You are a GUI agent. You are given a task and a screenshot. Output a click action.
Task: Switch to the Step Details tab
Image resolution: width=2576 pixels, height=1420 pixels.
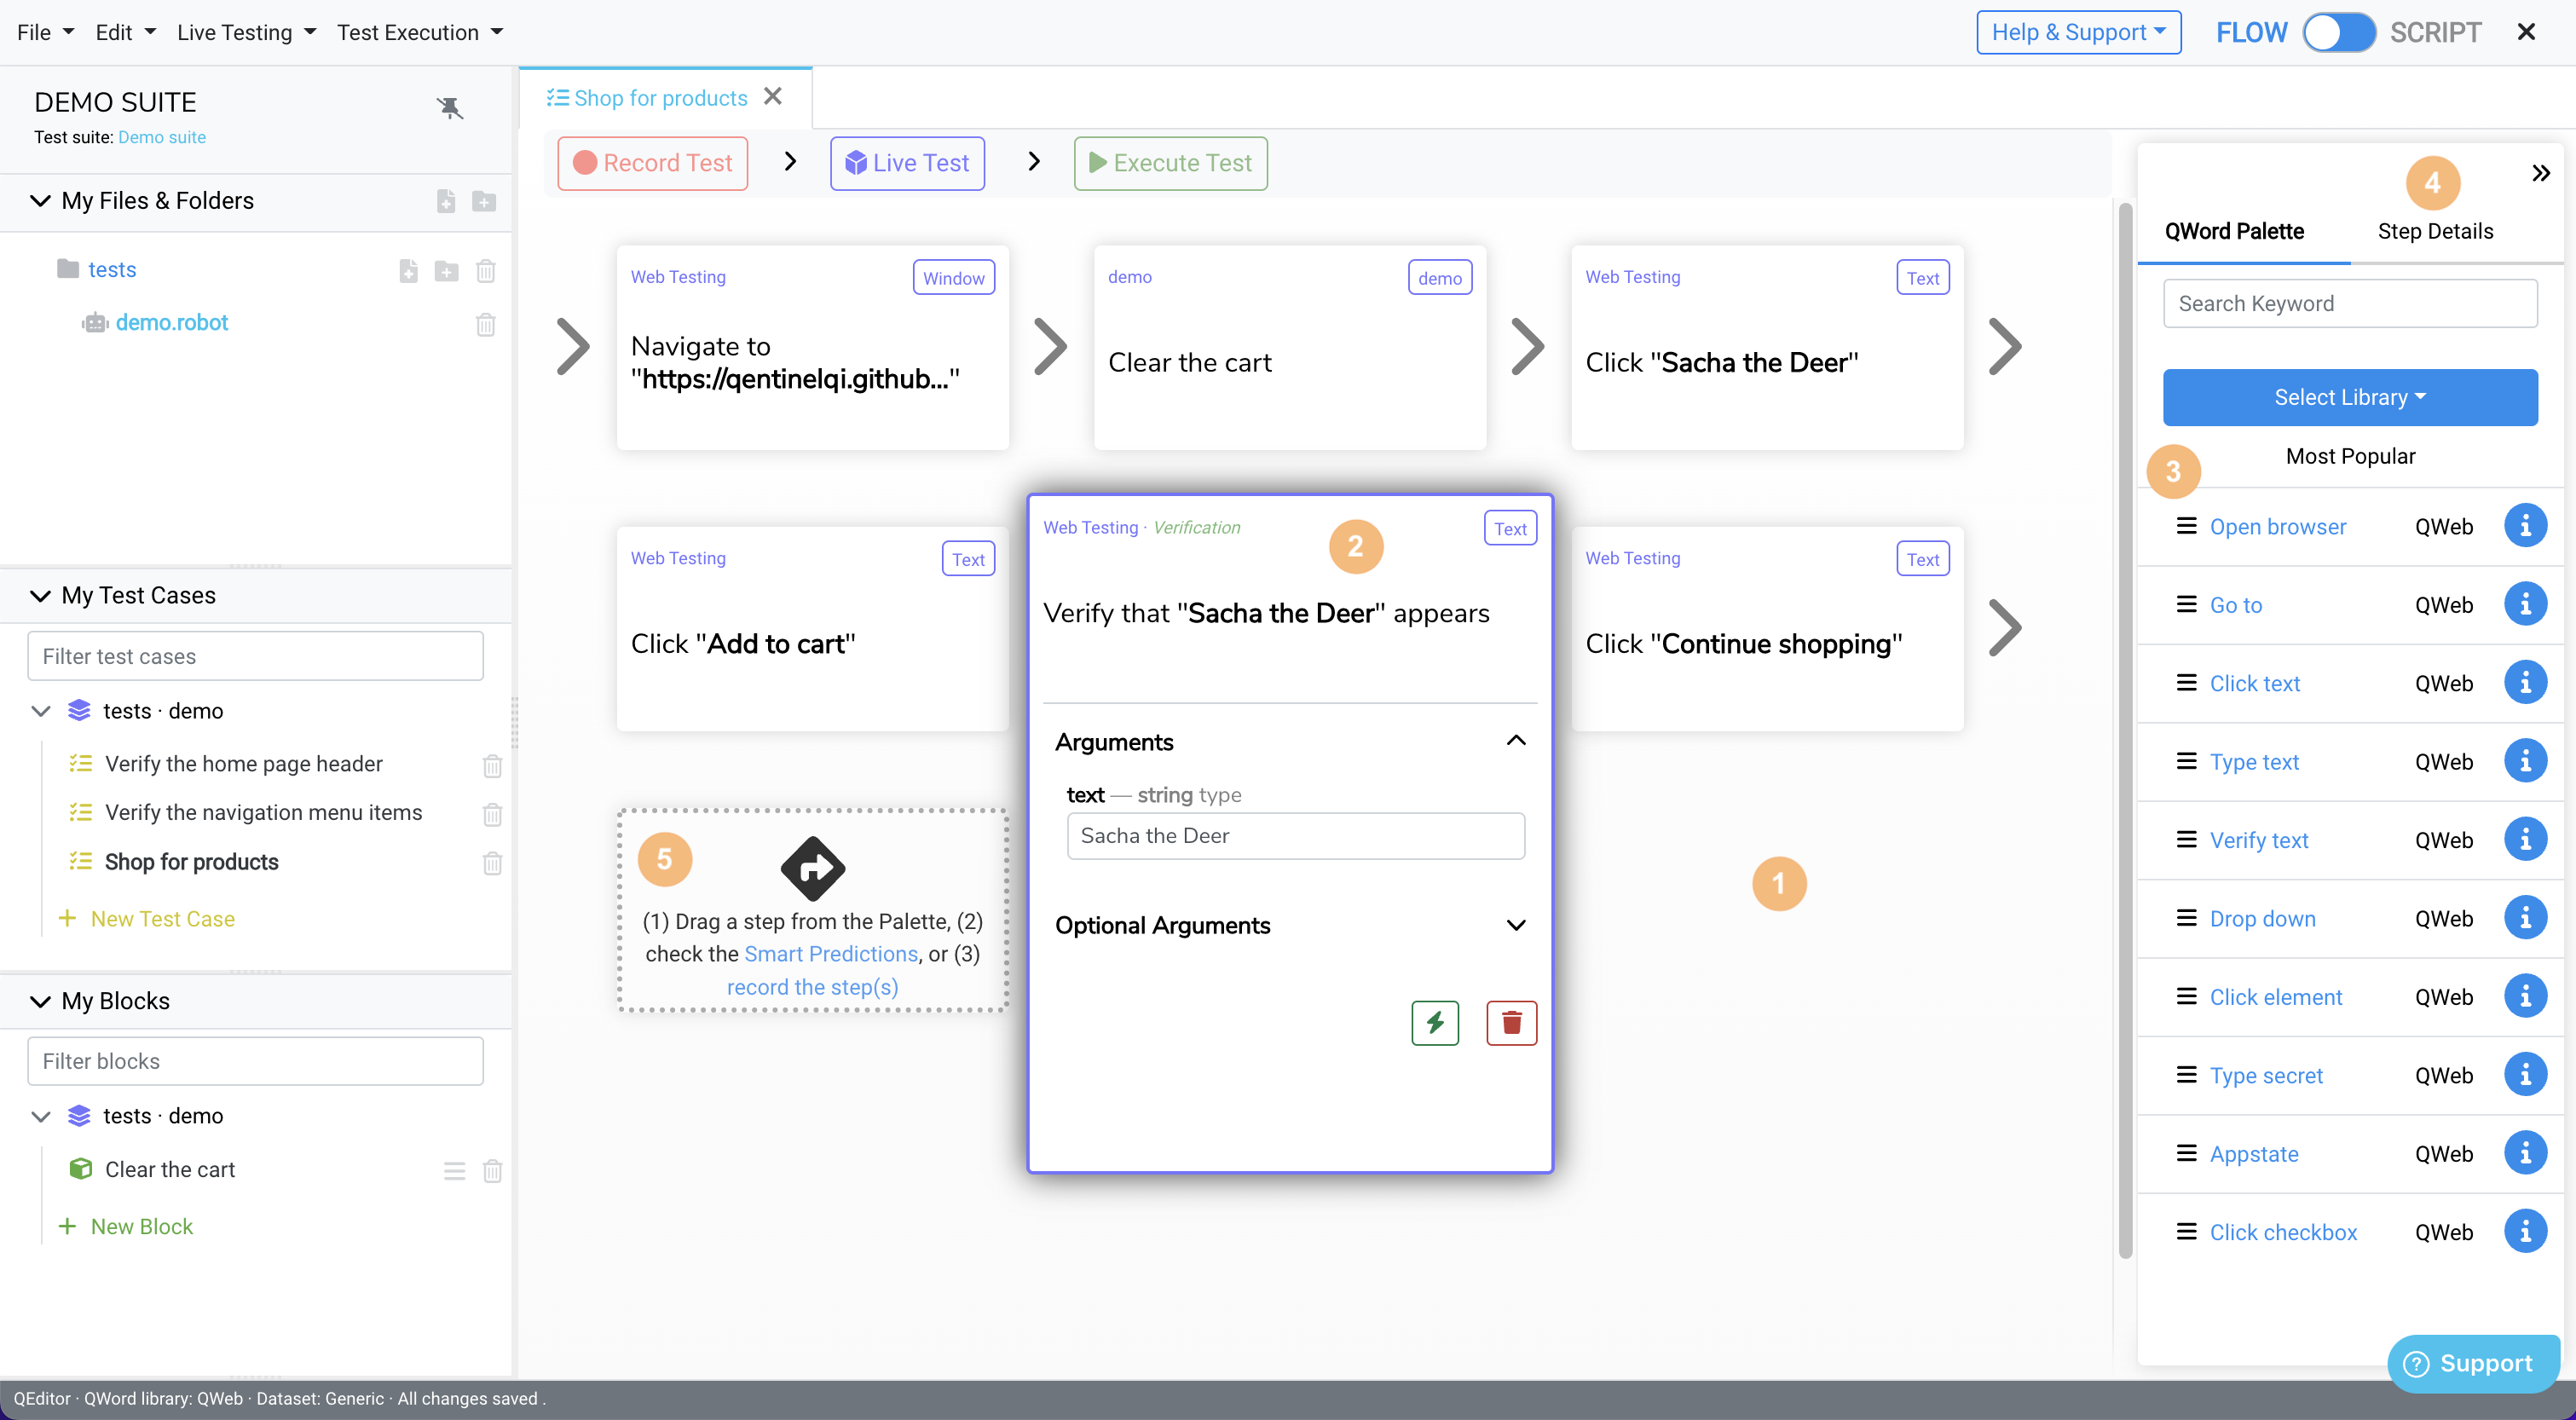tap(2435, 231)
